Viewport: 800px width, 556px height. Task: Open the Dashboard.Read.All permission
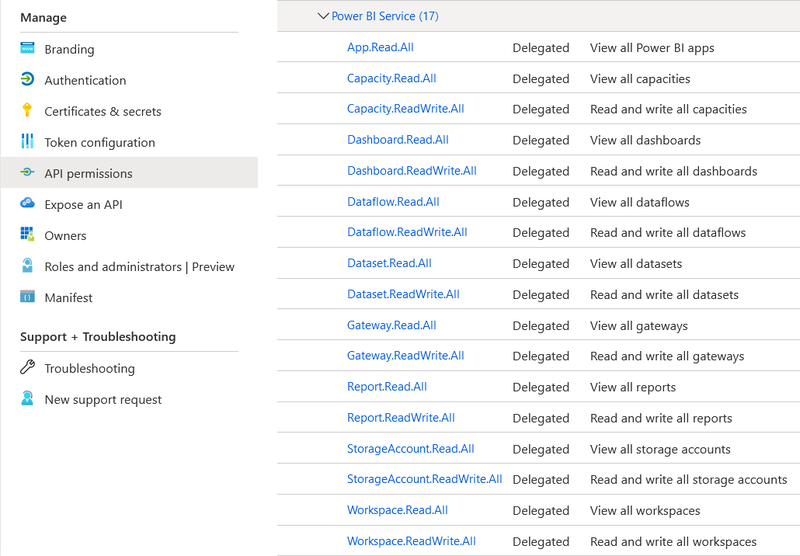coord(397,140)
